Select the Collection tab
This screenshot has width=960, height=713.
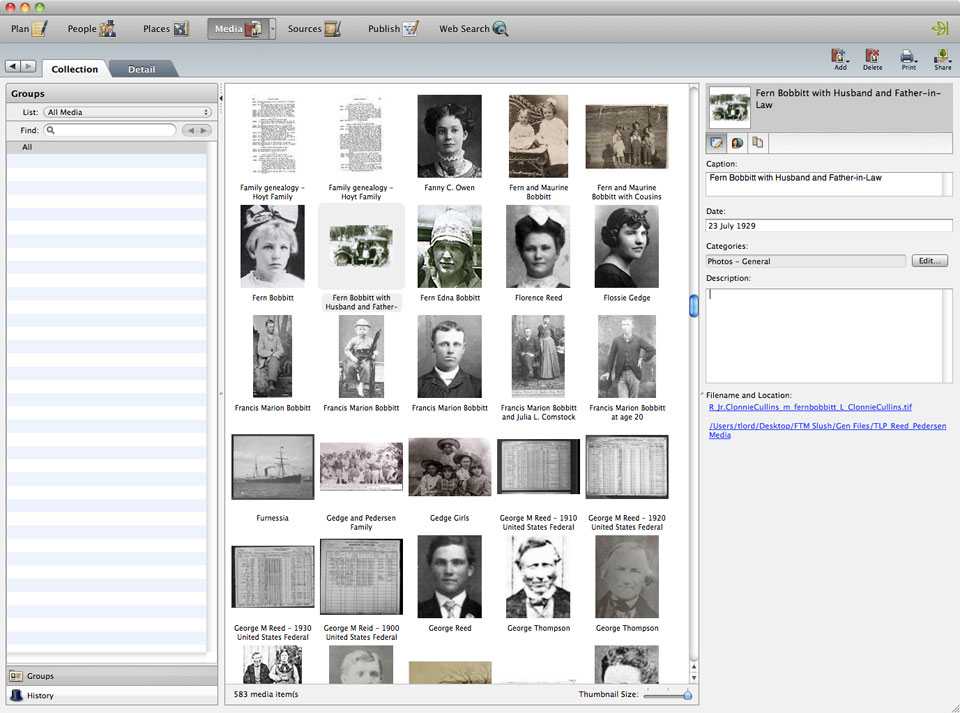75,69
